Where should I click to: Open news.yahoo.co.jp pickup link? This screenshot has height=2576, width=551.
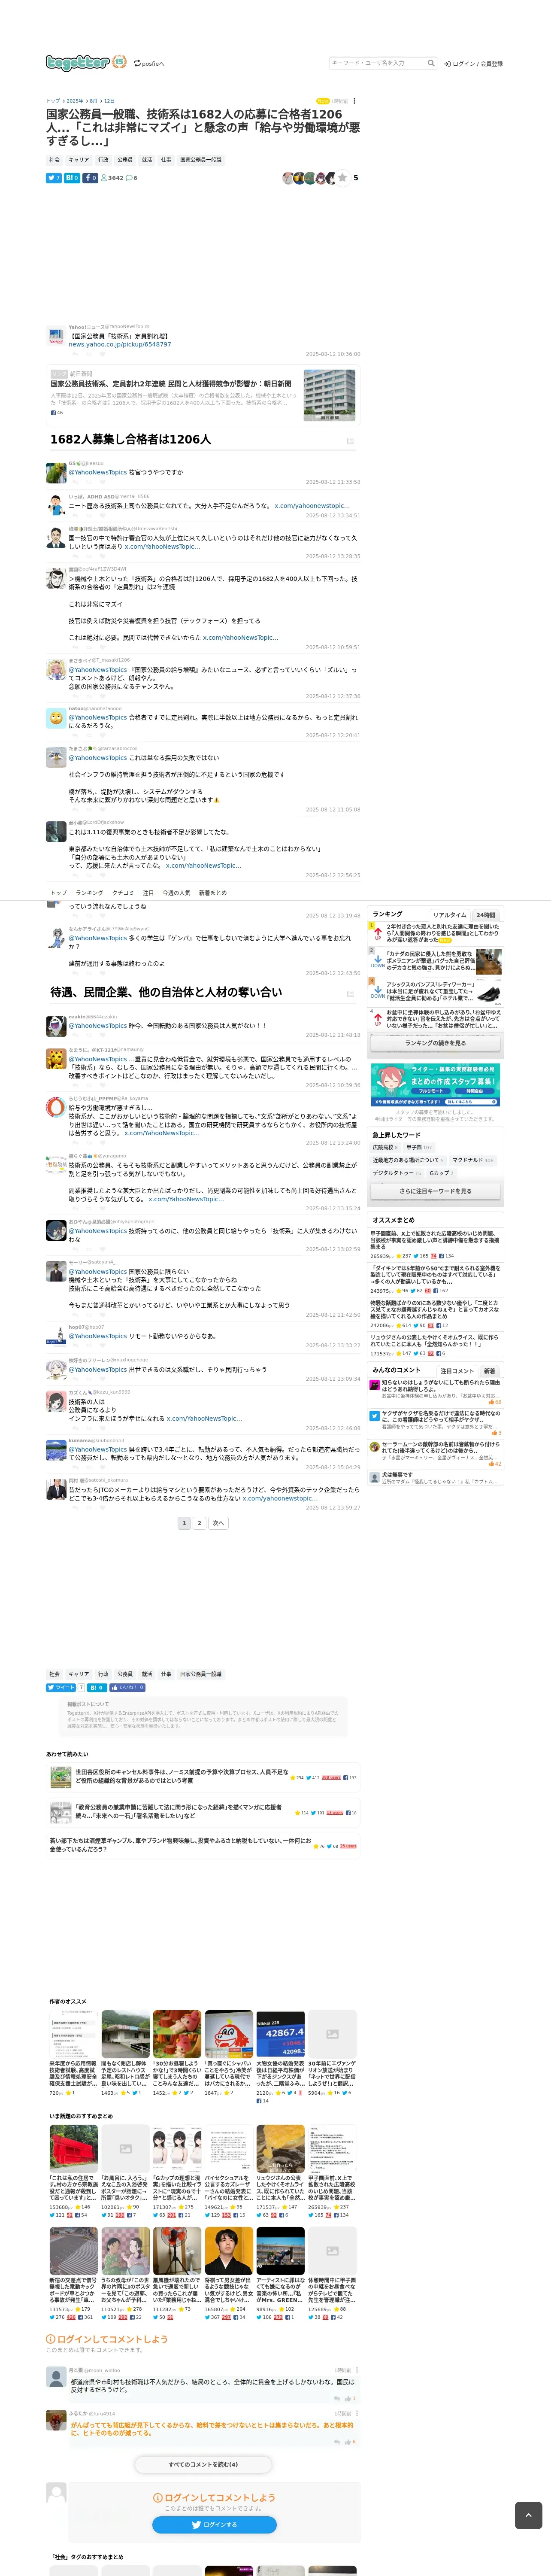[x=120, y=344]
